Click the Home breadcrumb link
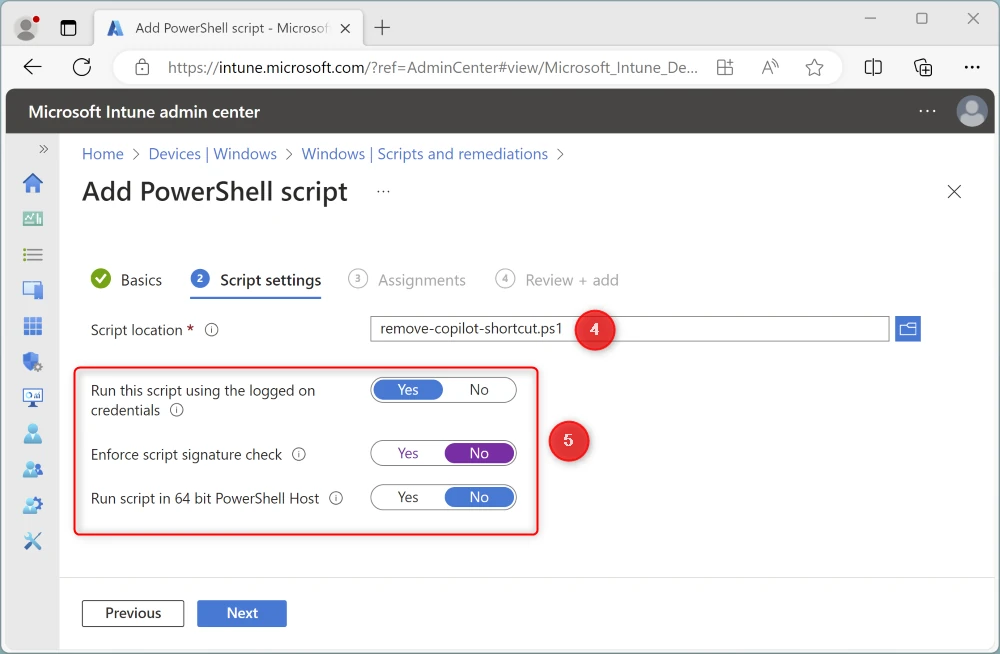The image size is (1000, 654). (103, 154)
